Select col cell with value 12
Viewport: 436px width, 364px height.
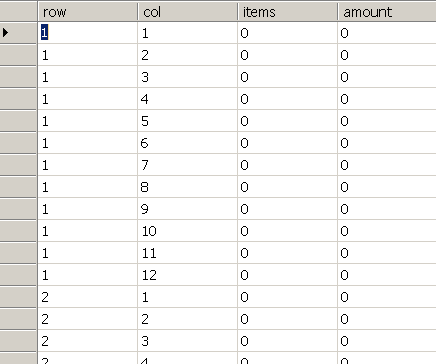coord(187,275)
